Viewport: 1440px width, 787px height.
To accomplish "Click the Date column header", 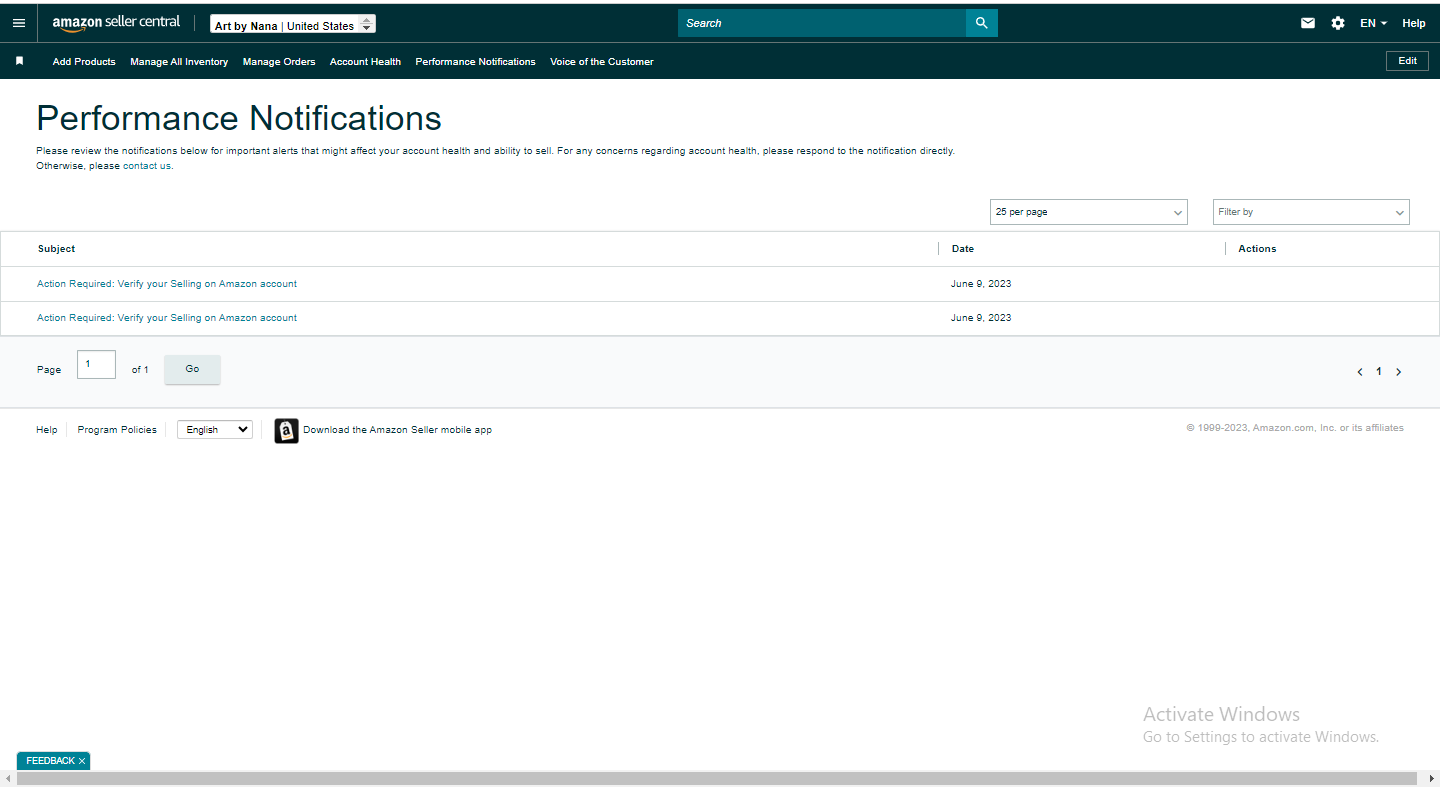I will 963,249.
